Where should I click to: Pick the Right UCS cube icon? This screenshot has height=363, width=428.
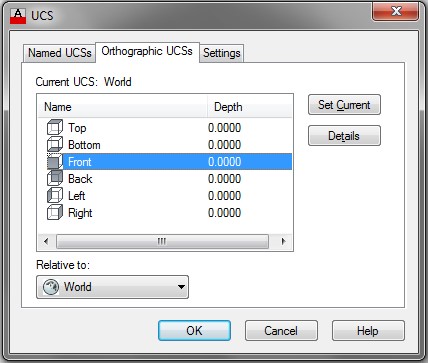click(x=55, y=213)
